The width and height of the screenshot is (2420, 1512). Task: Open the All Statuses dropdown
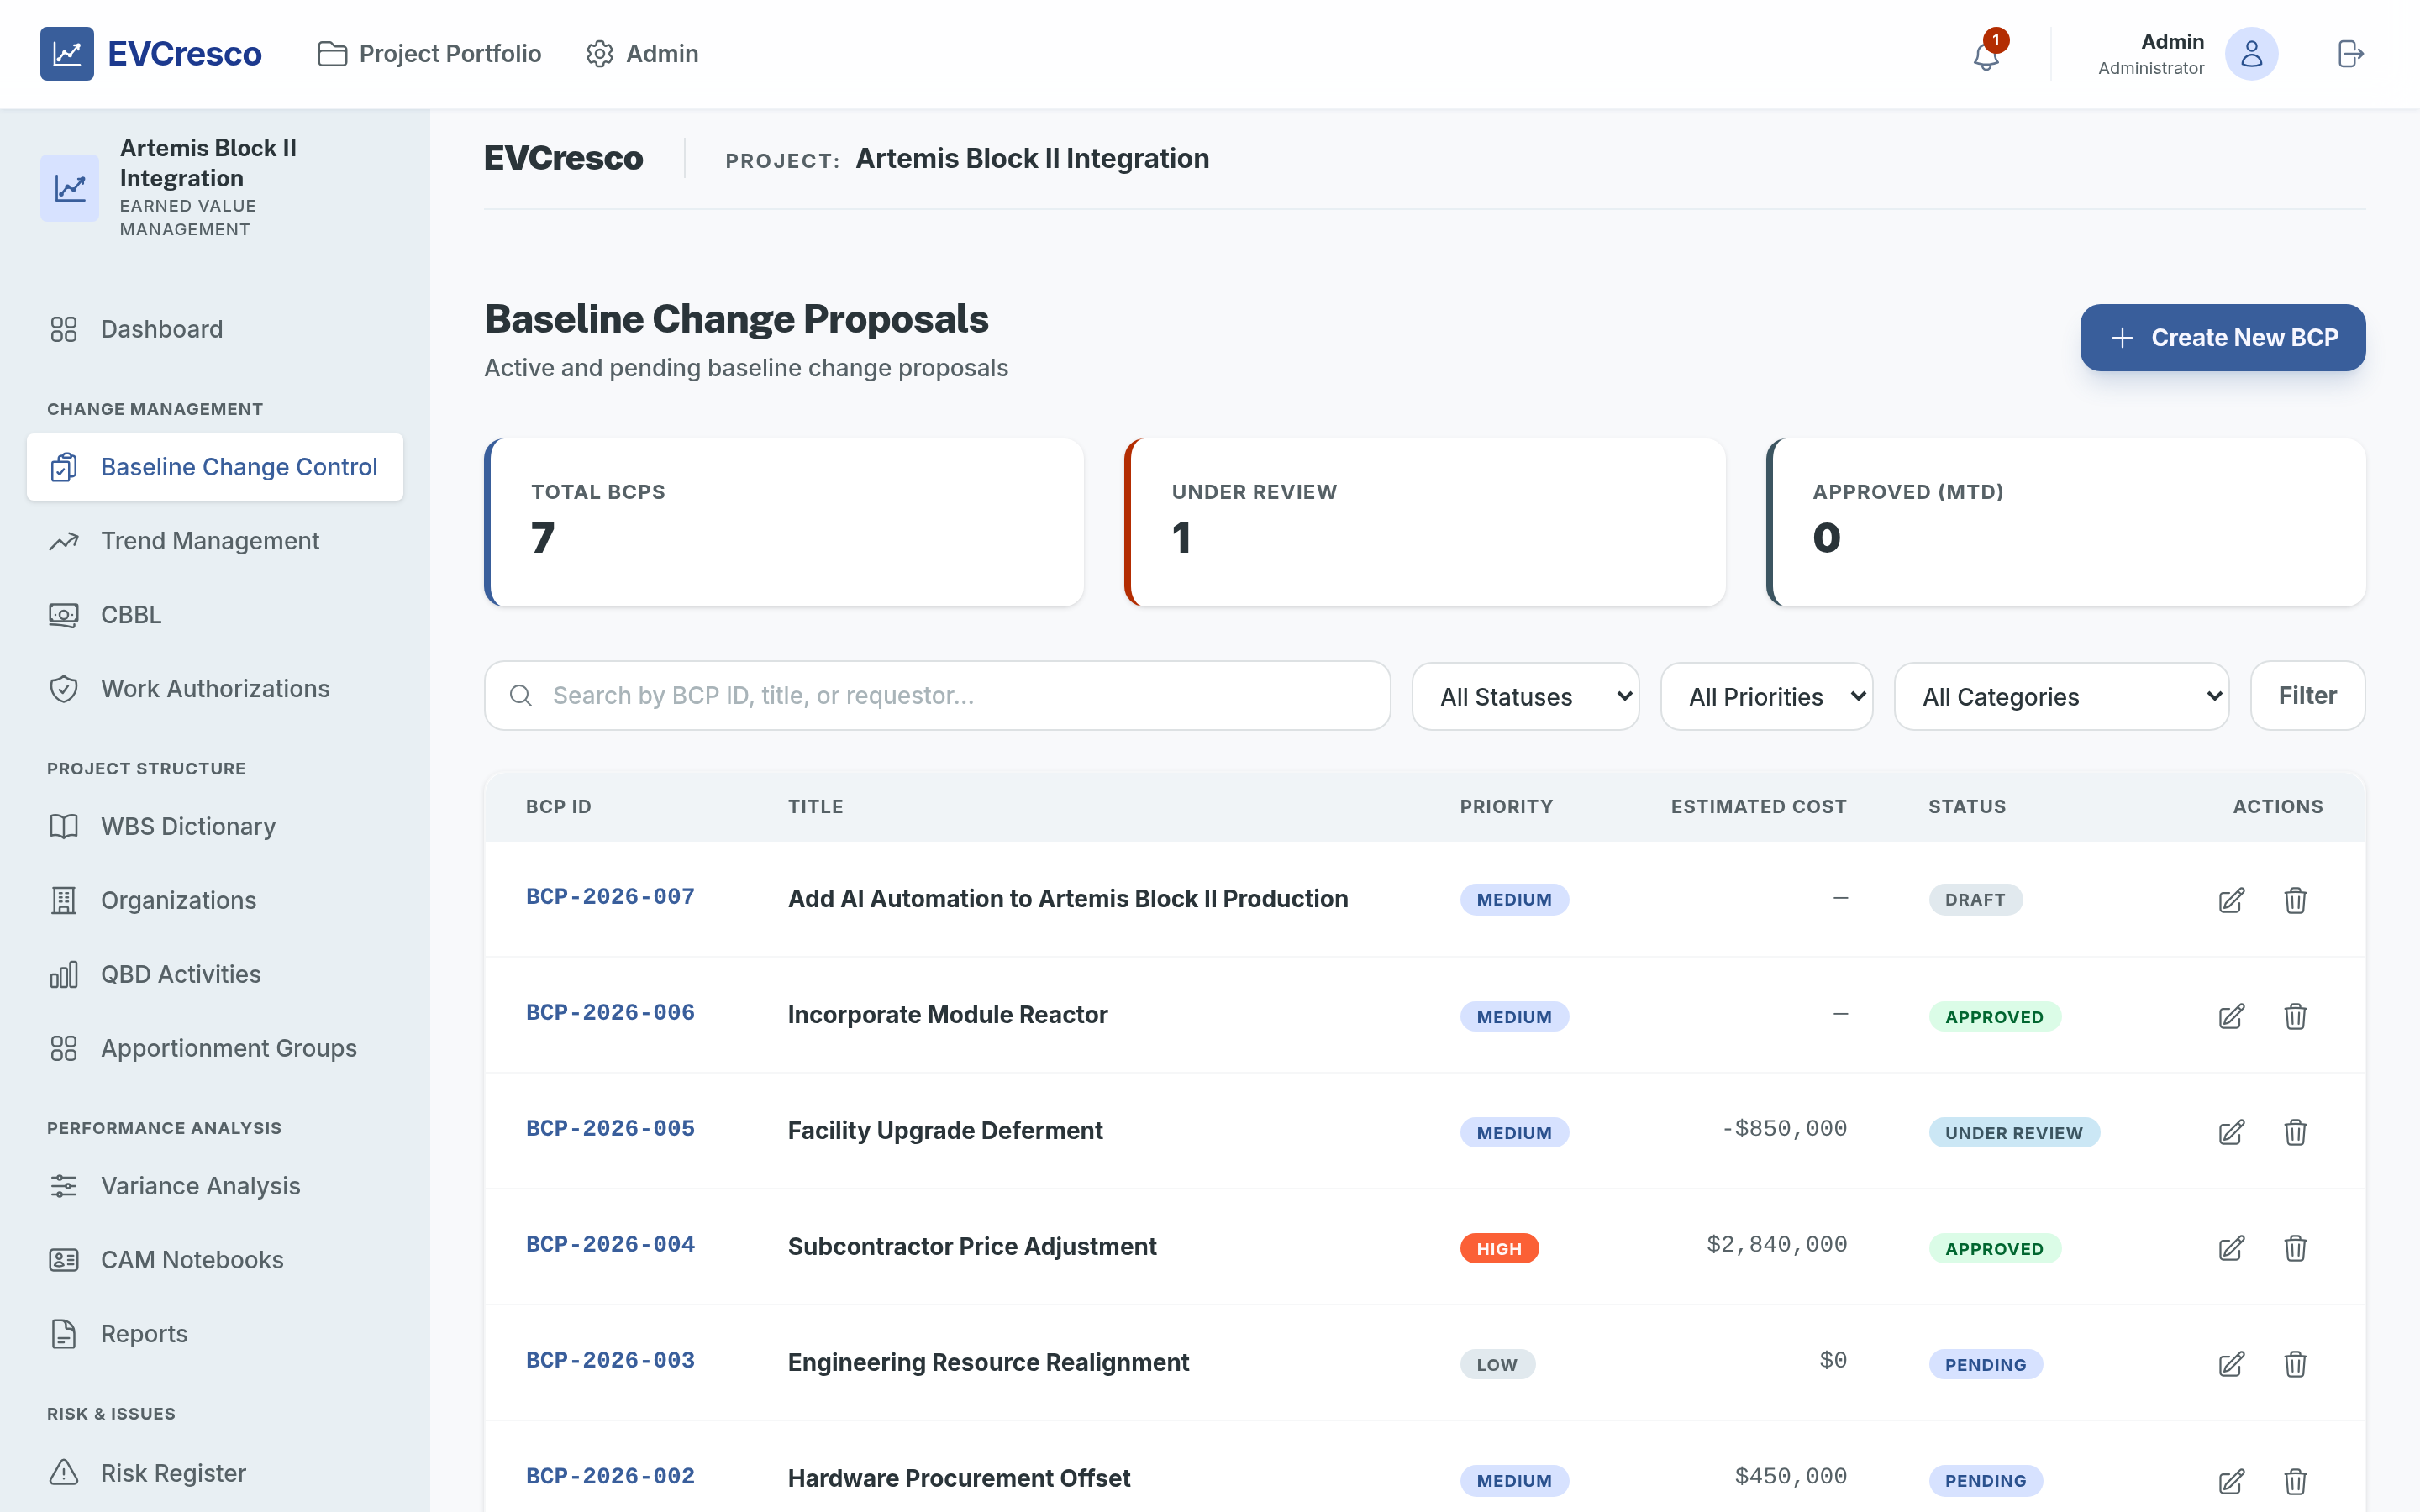click(1525, 696)
